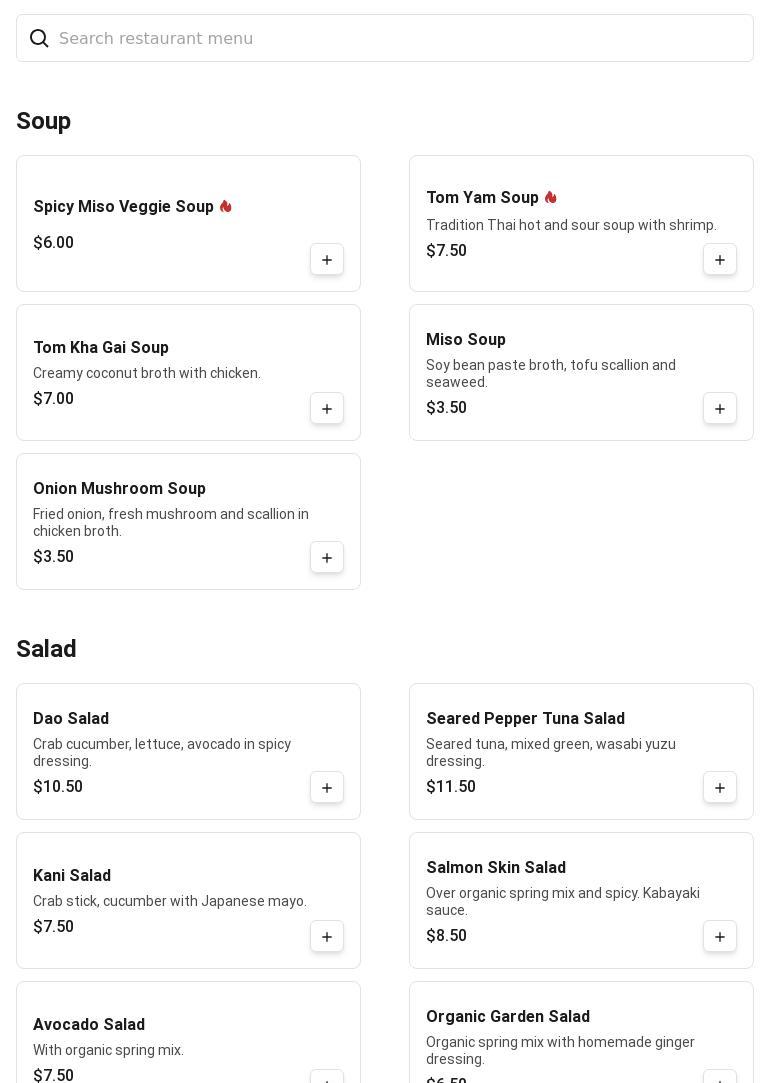Add Spicy Miso Veggie Soup to order
This screenshot has height=1083, width=770.
point(327,260)
